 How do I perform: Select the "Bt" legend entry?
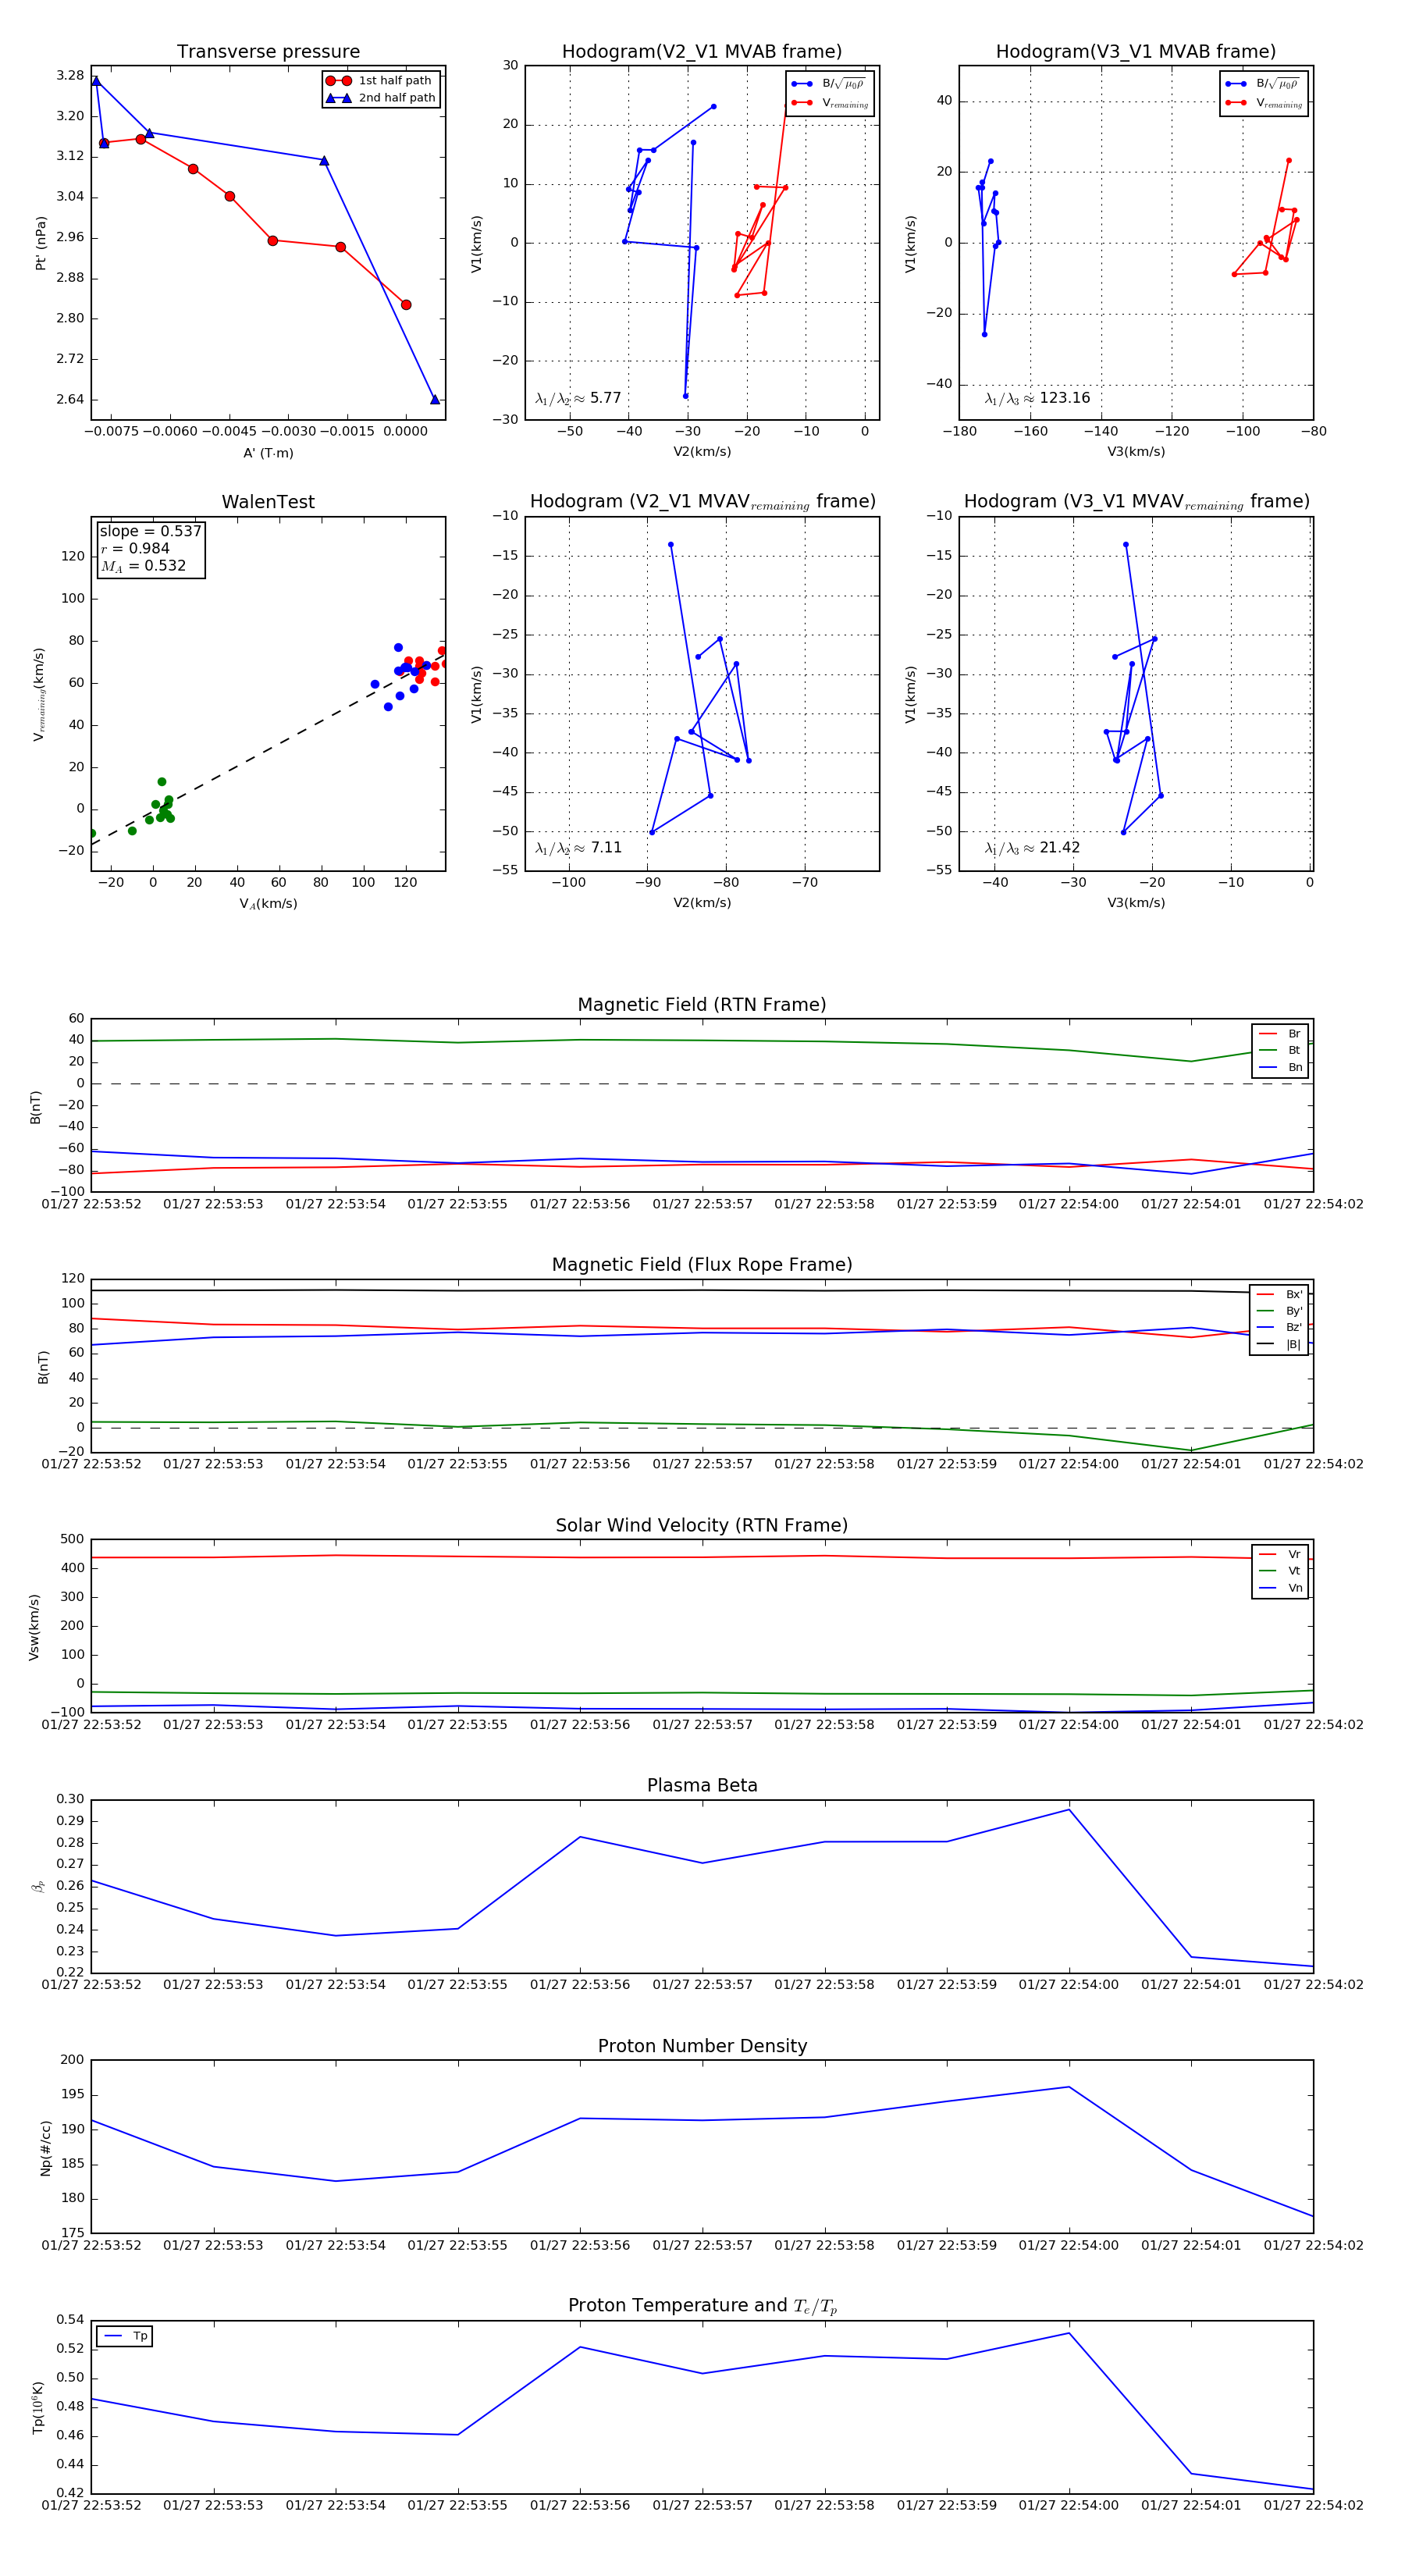click(1281, 1051)
